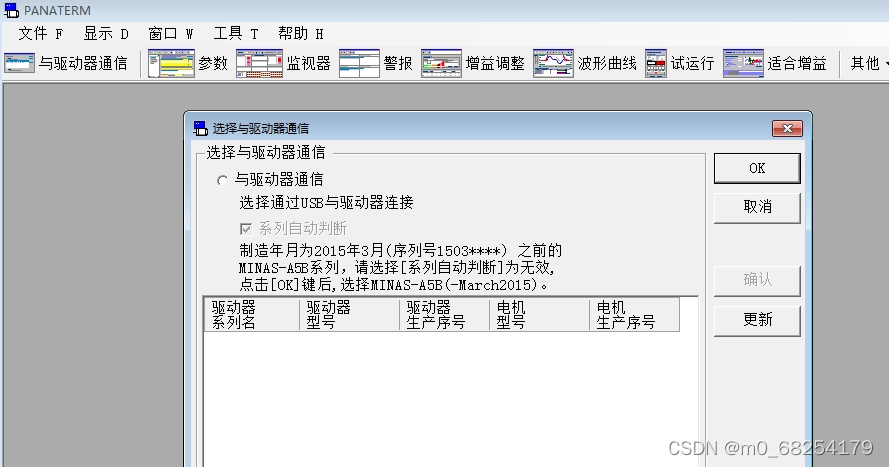889x467 pixels.
Task: Close the 选择与驱动器通信 dialog
Action: point(788,129)
